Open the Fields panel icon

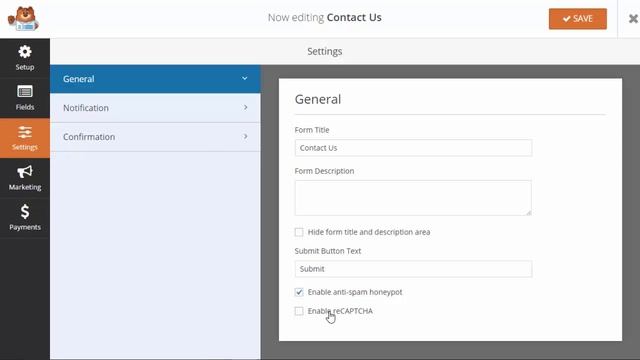(25, 91)
